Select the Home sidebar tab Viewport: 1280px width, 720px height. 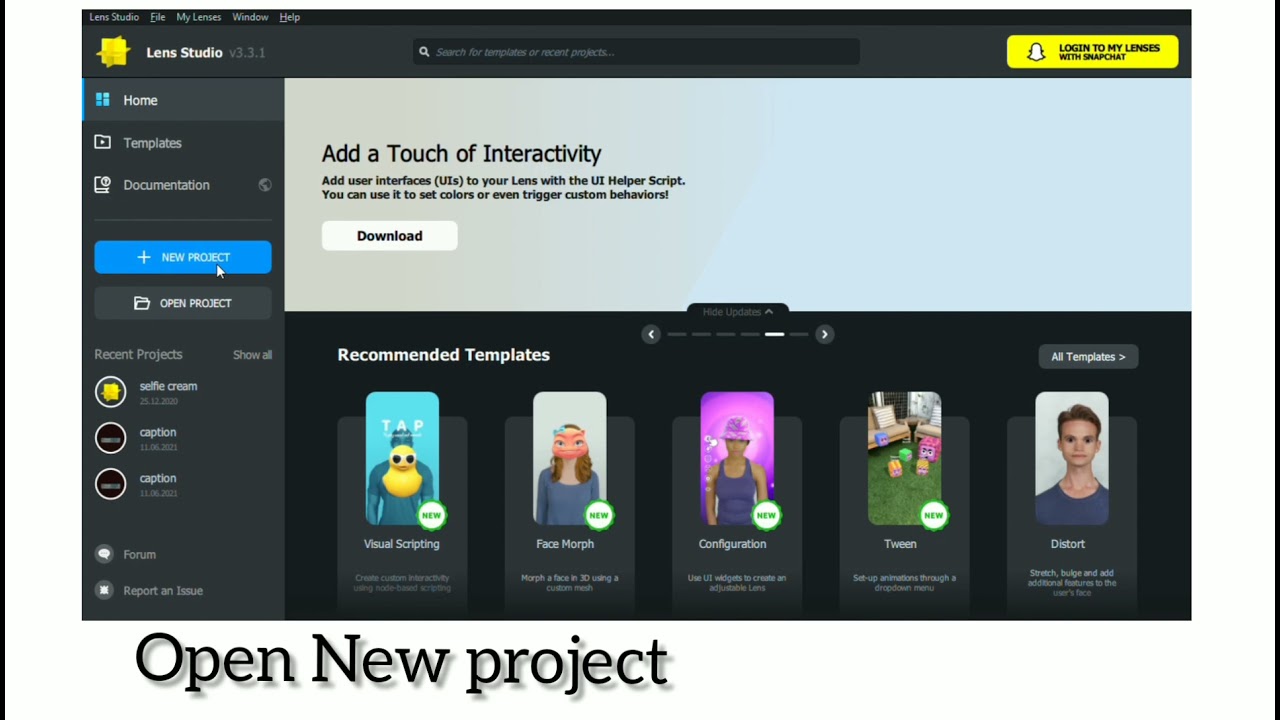tap(184, 100)
